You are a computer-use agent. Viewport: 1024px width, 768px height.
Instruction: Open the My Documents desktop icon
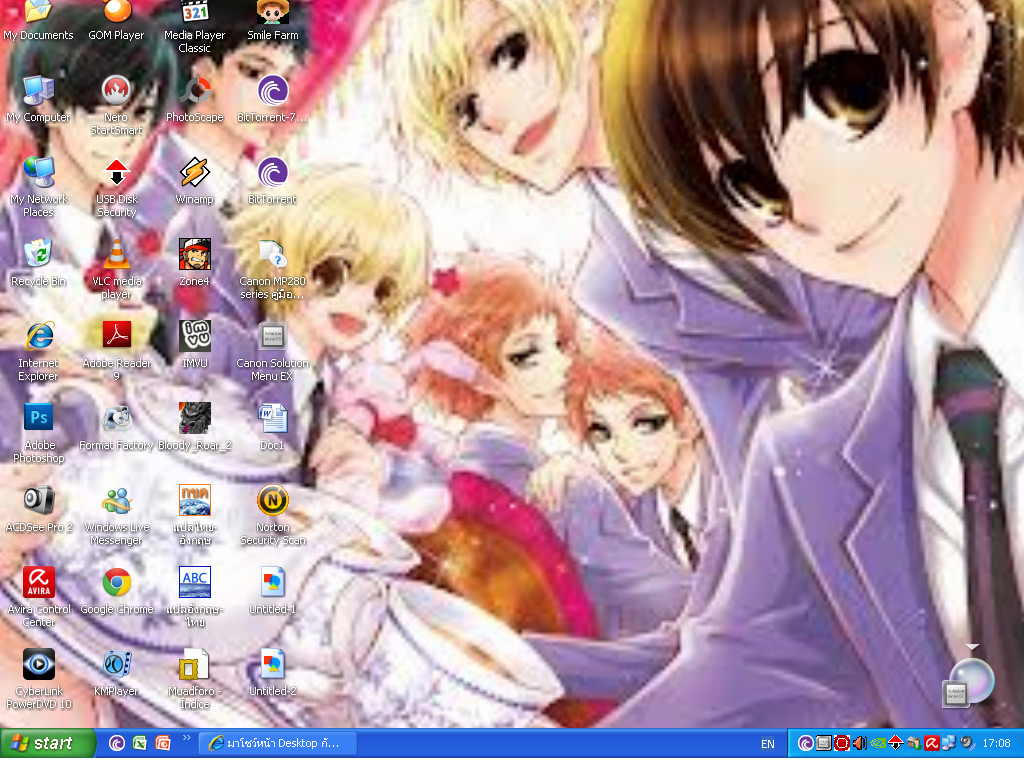38,20
